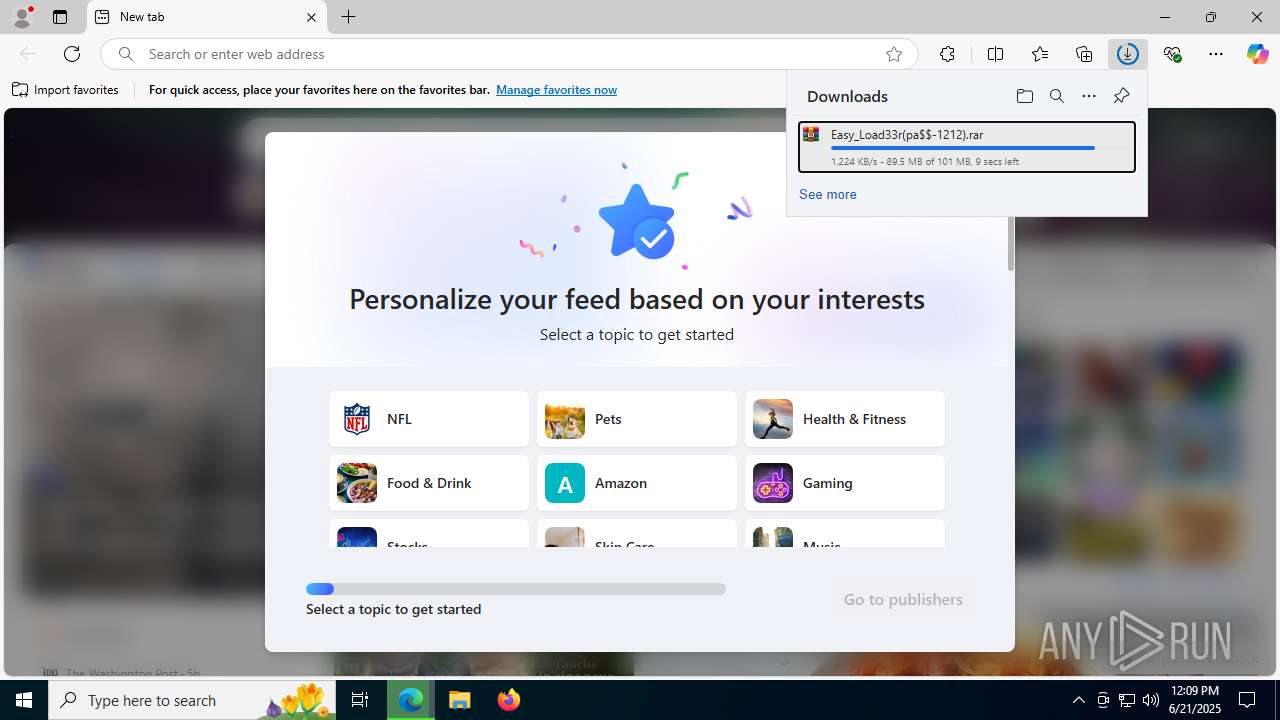Open the Favorites list icon
Image resolution: width=1280 pixels, height=720 pixels.
tap(1040, 54)
